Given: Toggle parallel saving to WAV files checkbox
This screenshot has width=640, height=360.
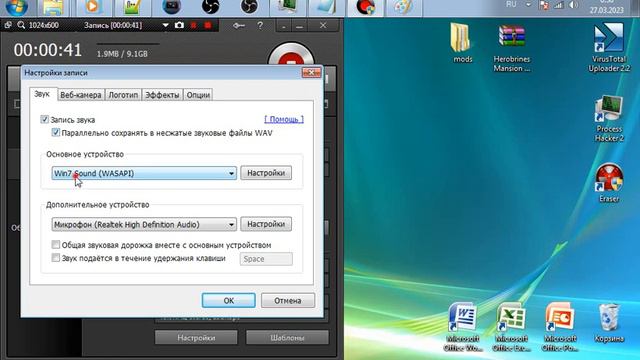Looking at the screenshot, I should [x=56, y=132].
